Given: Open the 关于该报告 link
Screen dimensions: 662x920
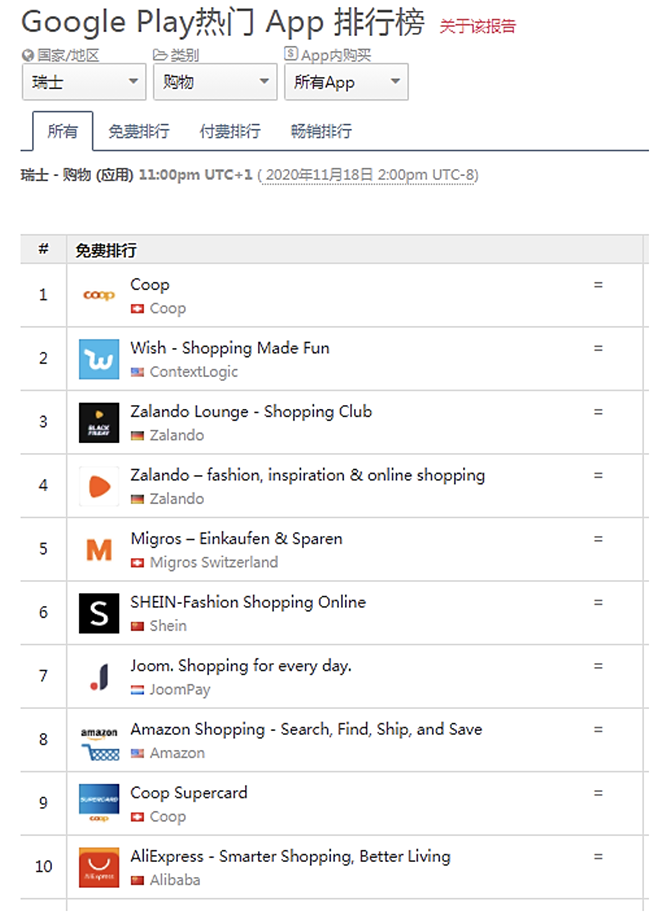Looking at the screenshot, I should pos(477,26).
